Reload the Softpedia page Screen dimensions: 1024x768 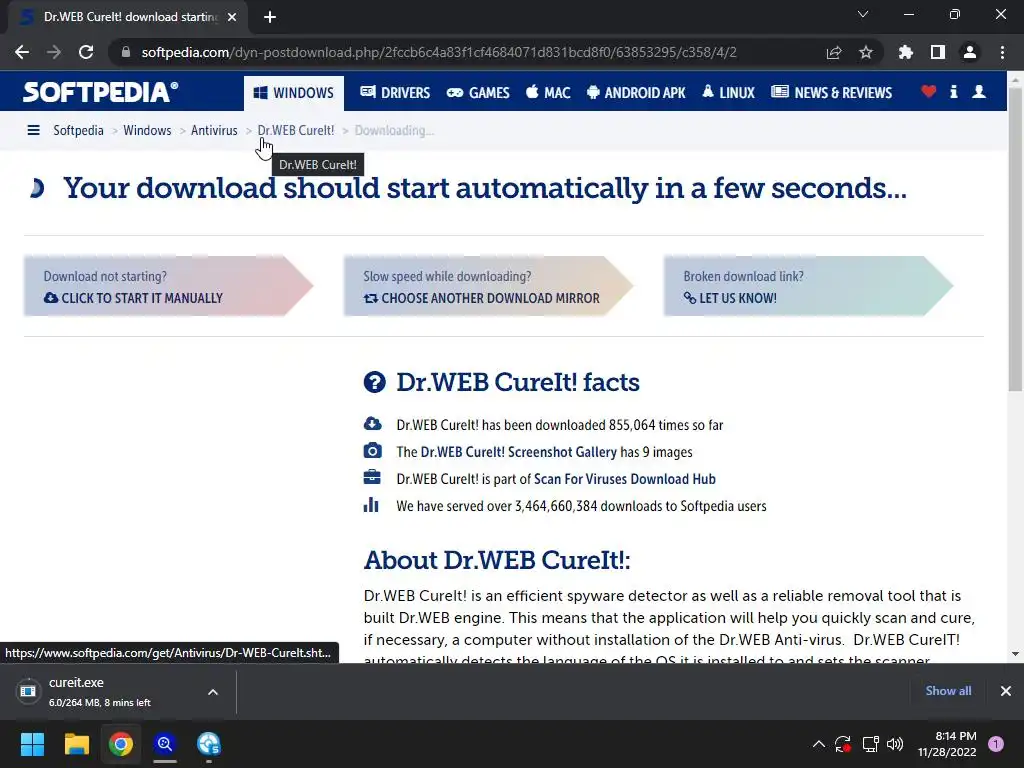(86, 52)
